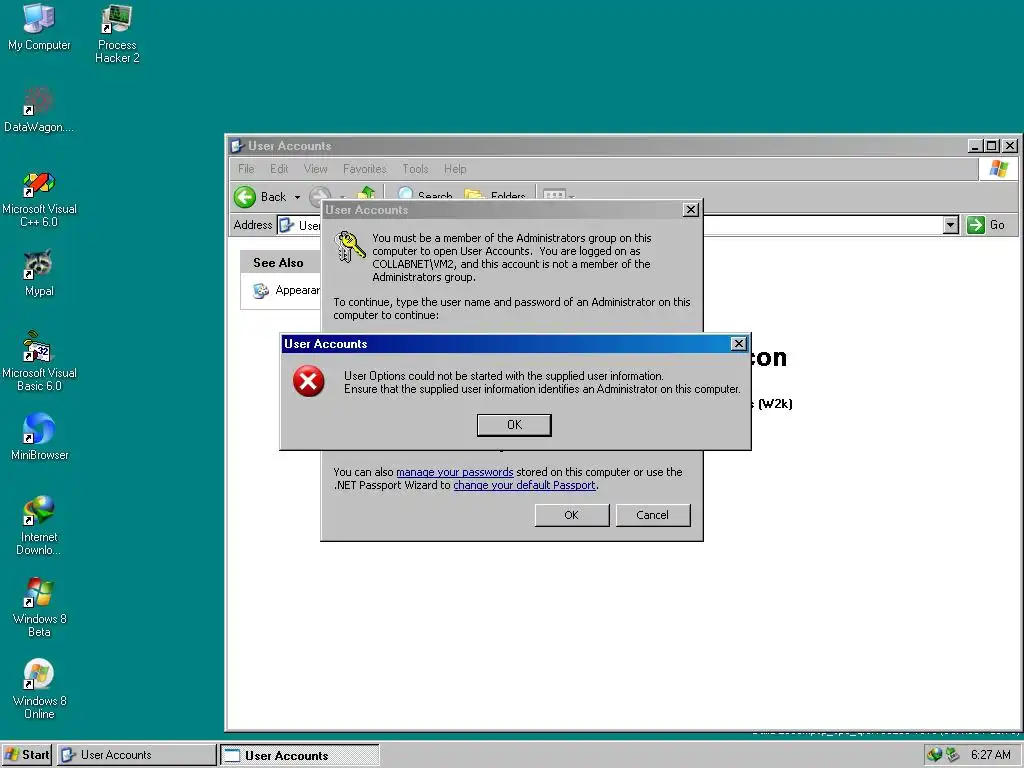Viewport: 1024px width, 768px height.
Task: Switch to the first User Accounts taskbar button
Action: click(136, 755)
